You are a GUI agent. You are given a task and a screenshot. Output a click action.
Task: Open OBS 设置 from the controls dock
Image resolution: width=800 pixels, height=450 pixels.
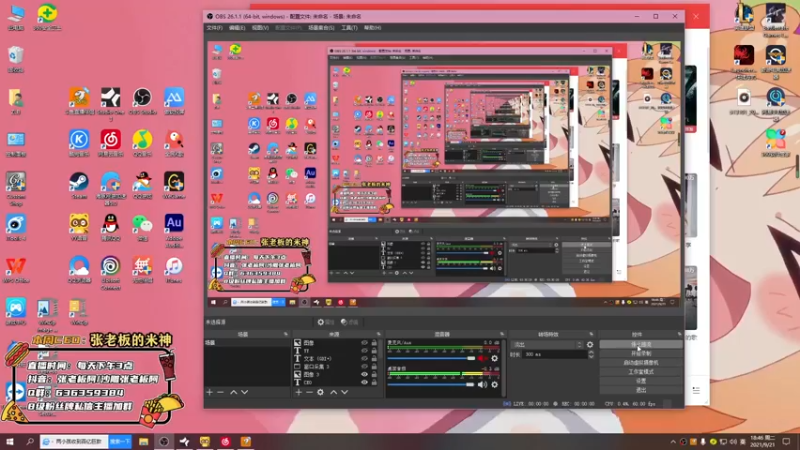tap(641, 381)
